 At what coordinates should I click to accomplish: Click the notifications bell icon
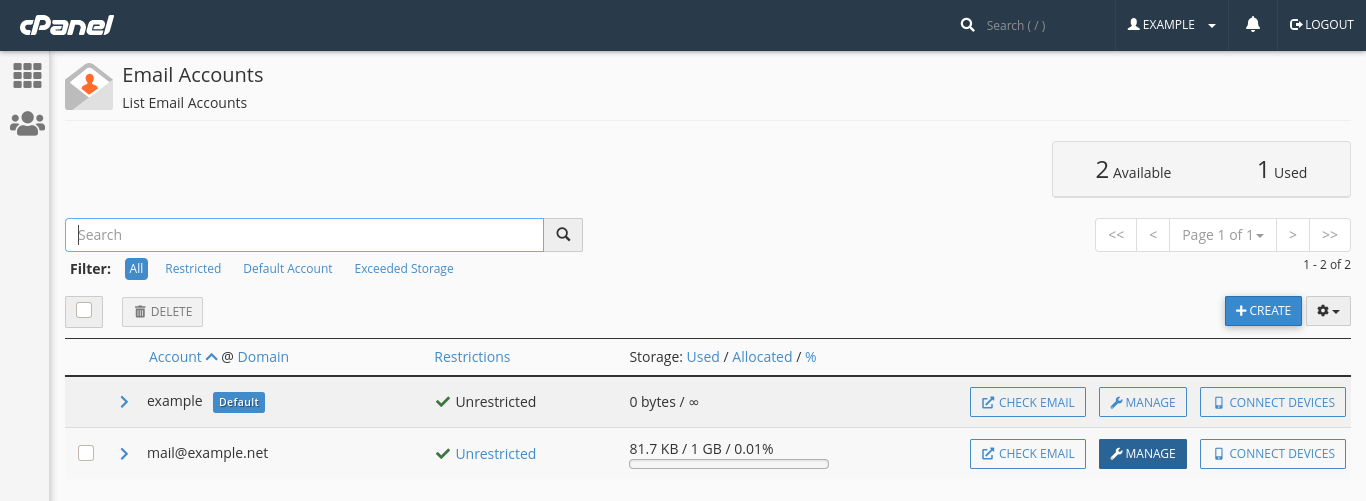(1253, 25)
